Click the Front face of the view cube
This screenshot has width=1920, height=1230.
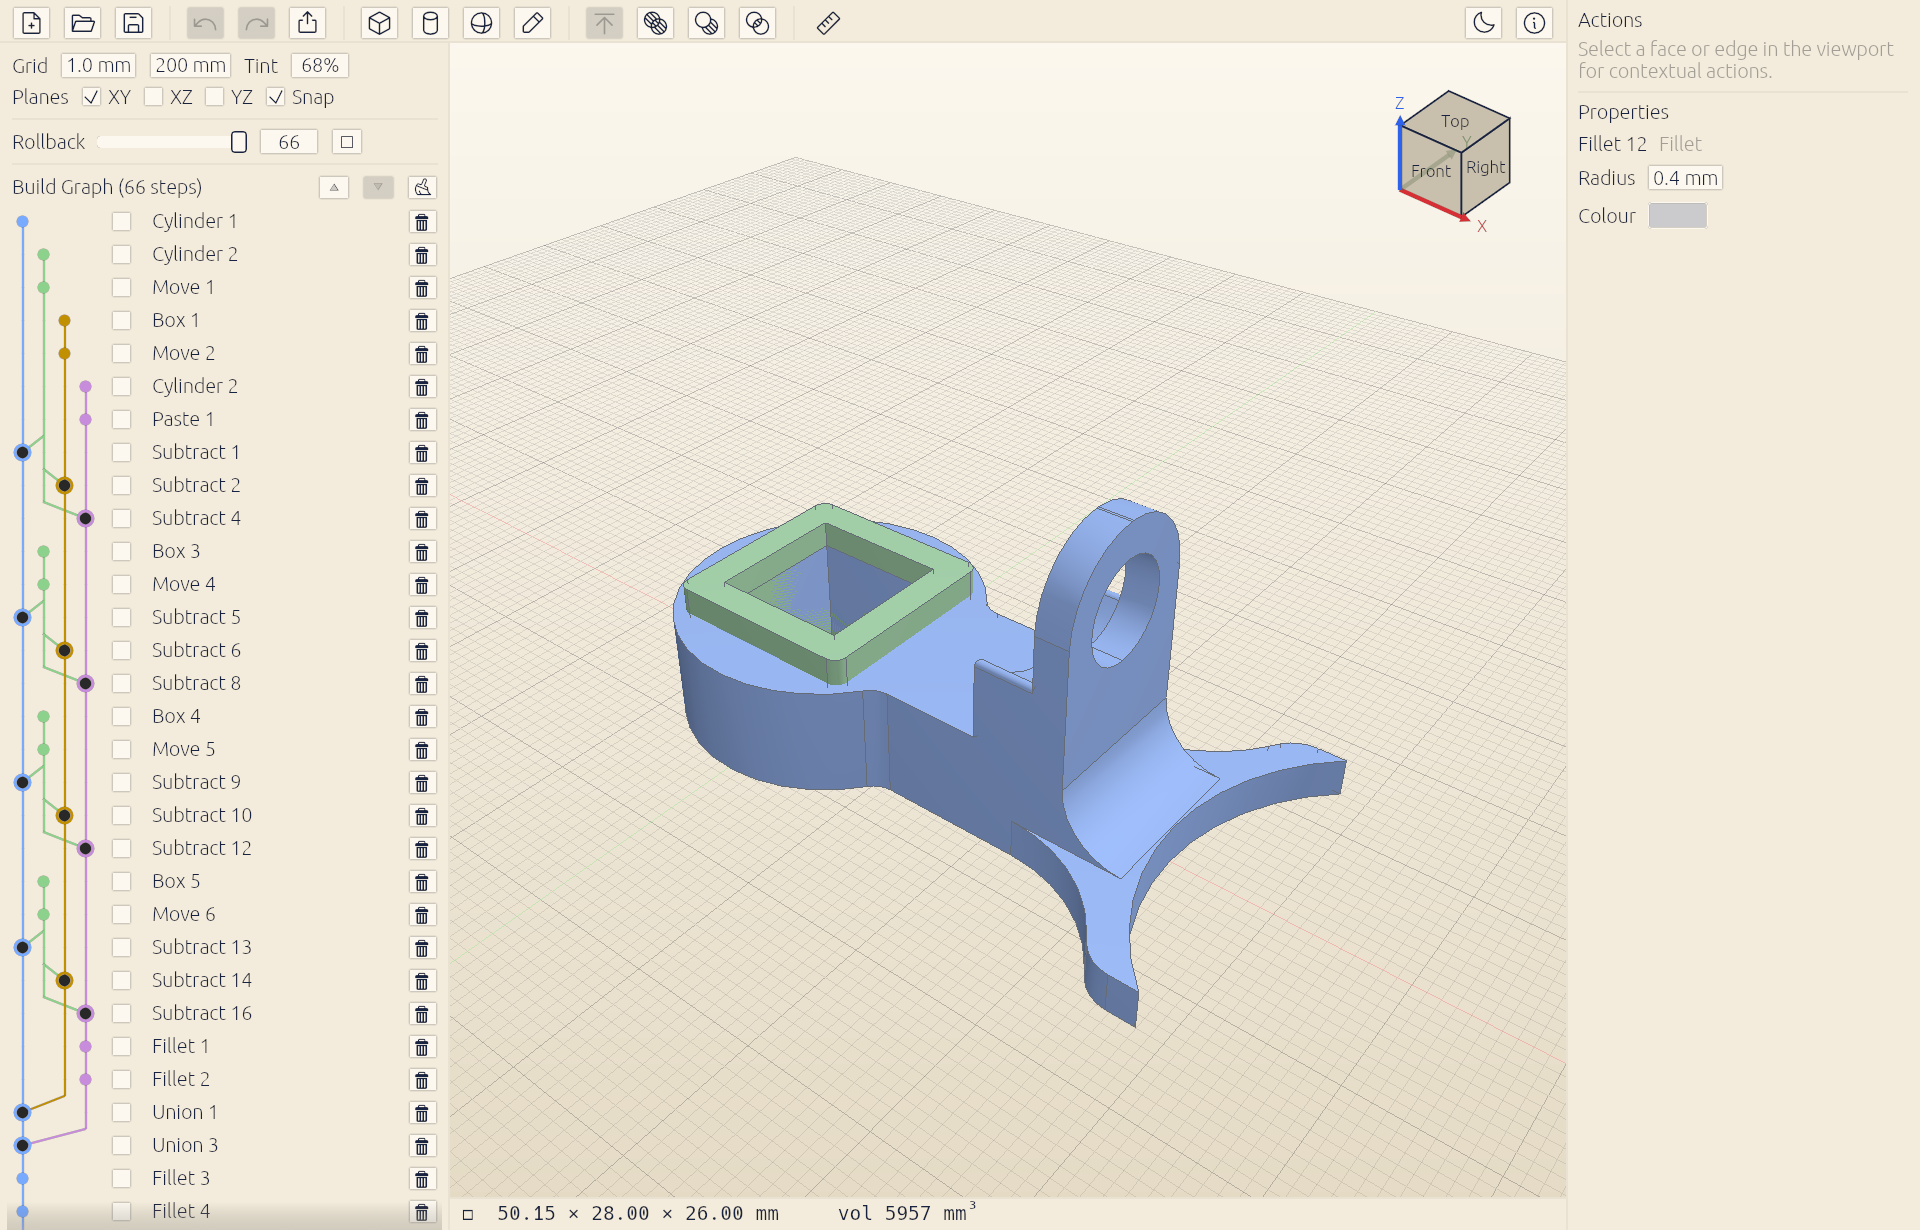coord(1430,171)
